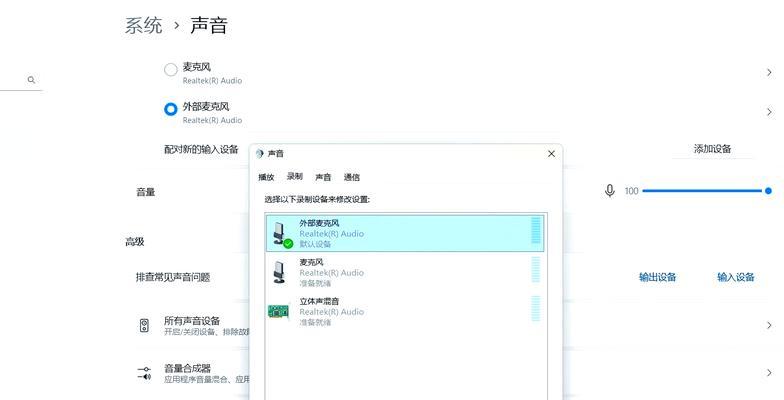
Task: Select the 外部麦克风 radio button in Settings
Action: (x=170, y=109)
